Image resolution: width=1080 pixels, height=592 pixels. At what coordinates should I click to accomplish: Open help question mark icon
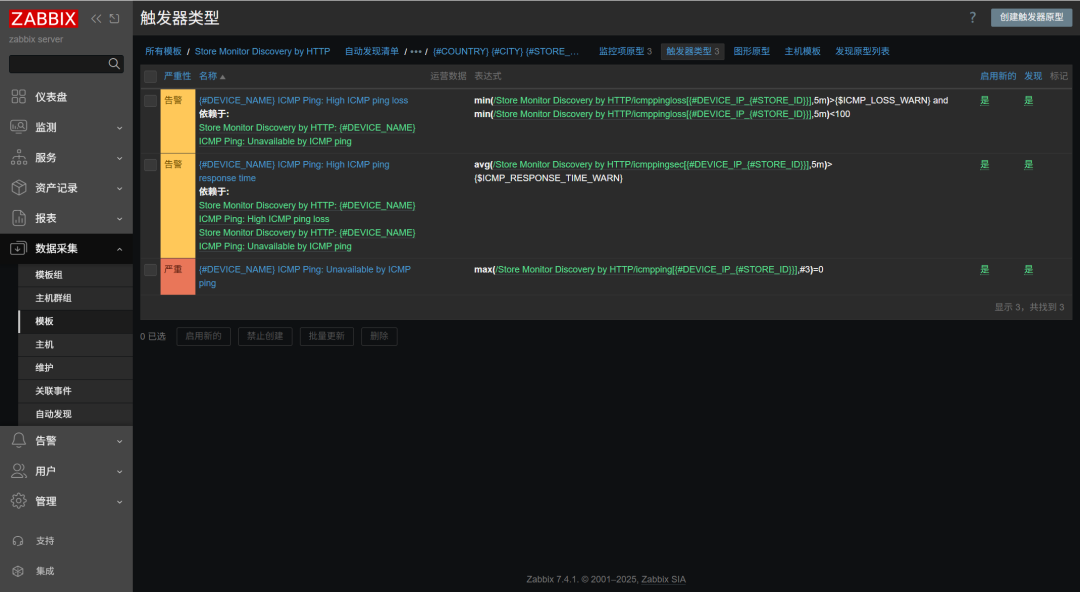click(x=973, y=17)
